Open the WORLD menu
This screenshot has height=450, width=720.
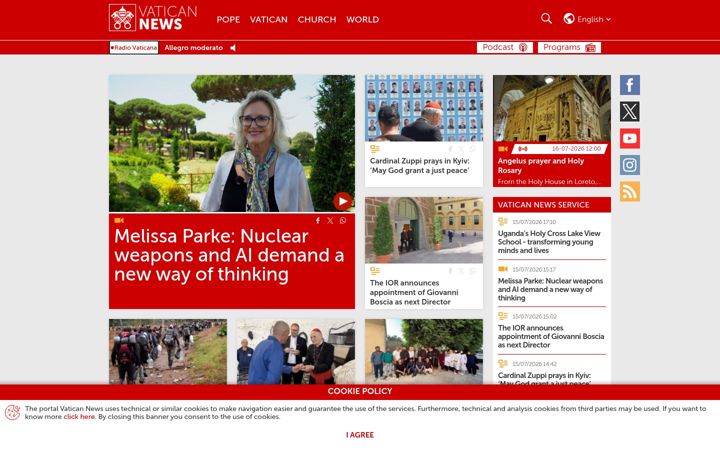pos(363,19)
